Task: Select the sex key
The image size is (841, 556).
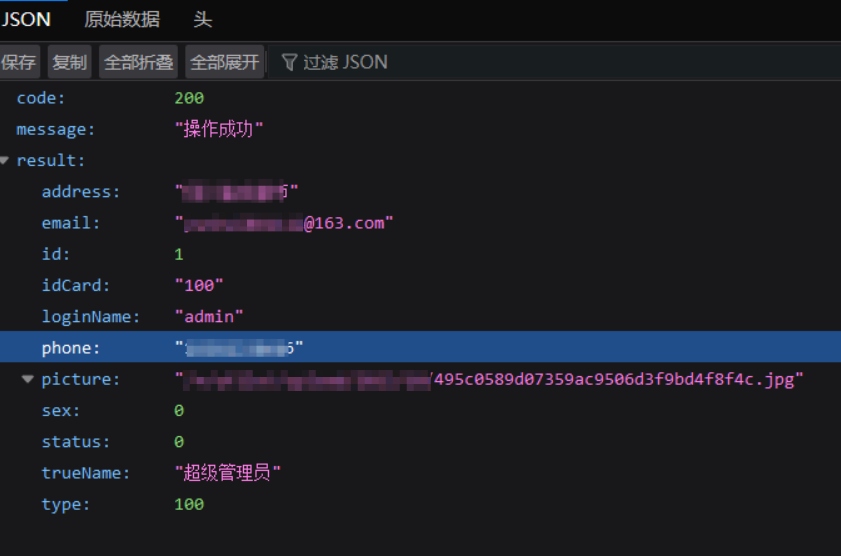Action: pyautogui.click(x=61, y=410)
